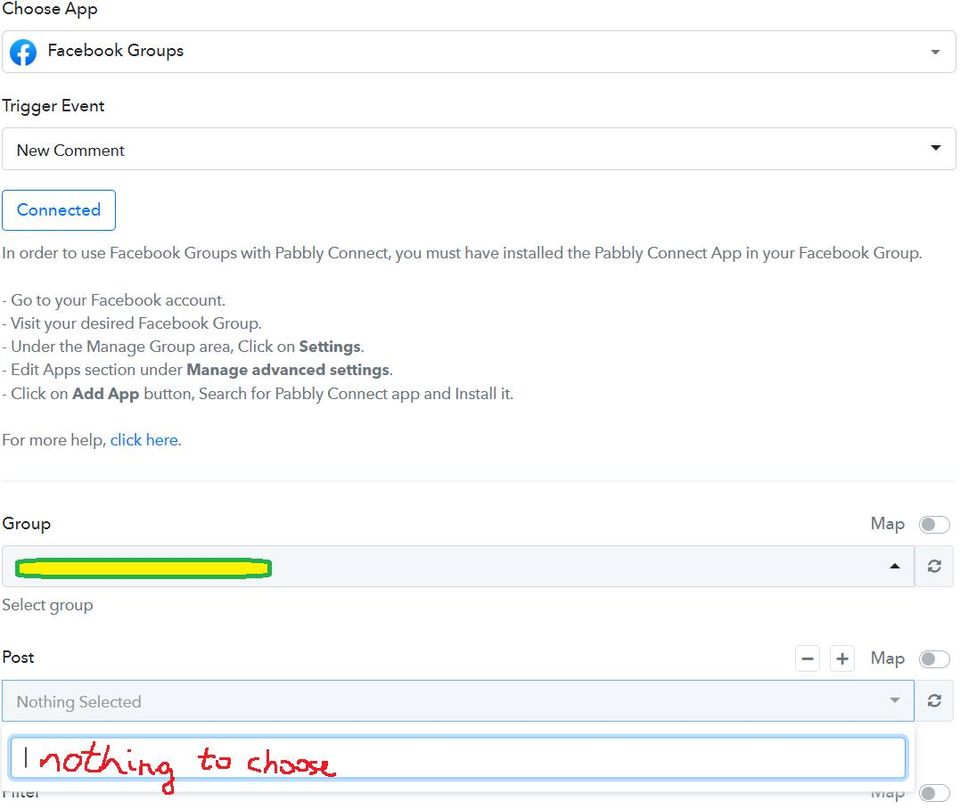The image size is (960, 809).
Task: Open the Trigger Event dropdown showing New Comment
Action: [478, 149]
